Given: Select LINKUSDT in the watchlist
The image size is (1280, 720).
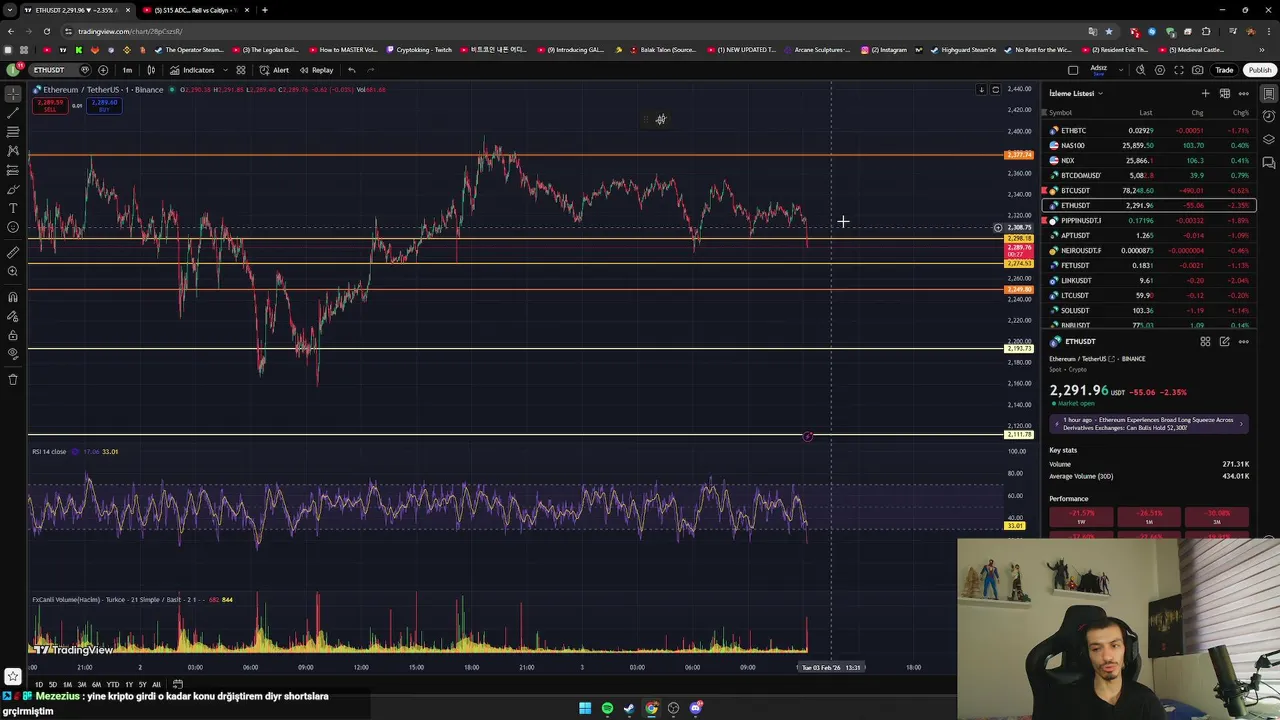Looking at the screenshot, I should (1148, 280).
